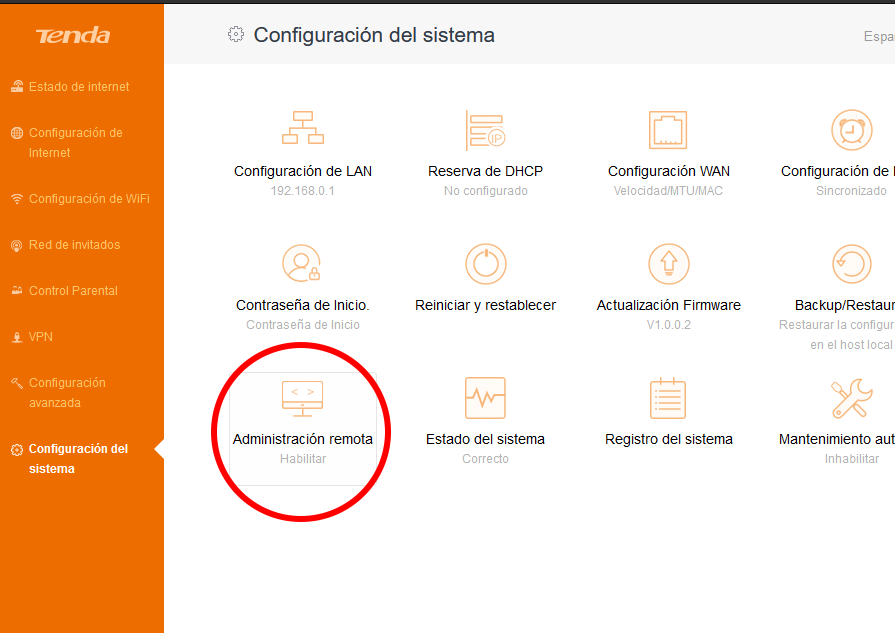Open the Administración remota monitor icon
The image size is (895, 633).
coord(303,398)
